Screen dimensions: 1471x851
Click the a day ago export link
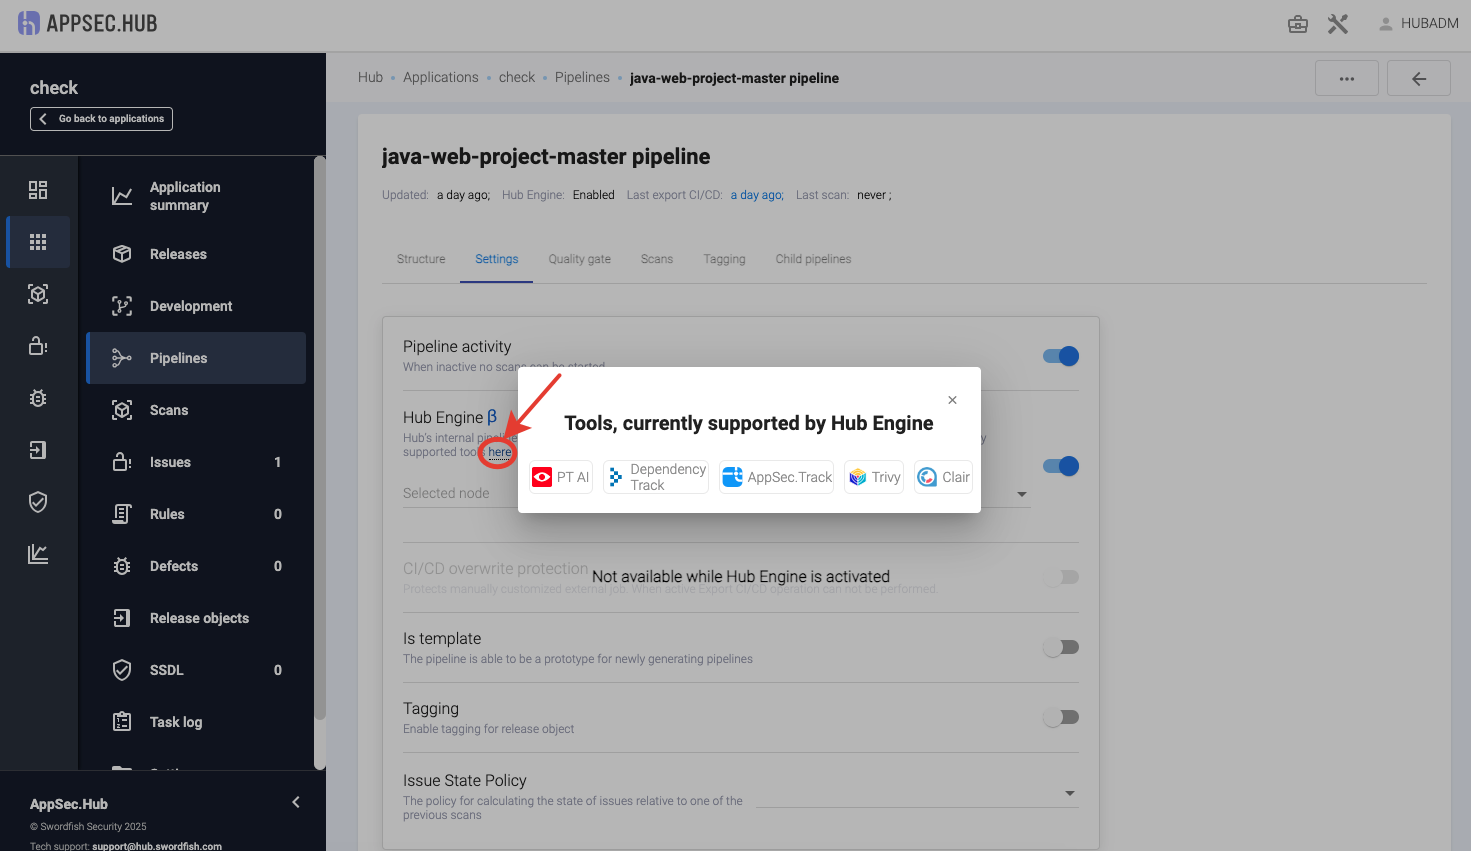tap(757, 195)
